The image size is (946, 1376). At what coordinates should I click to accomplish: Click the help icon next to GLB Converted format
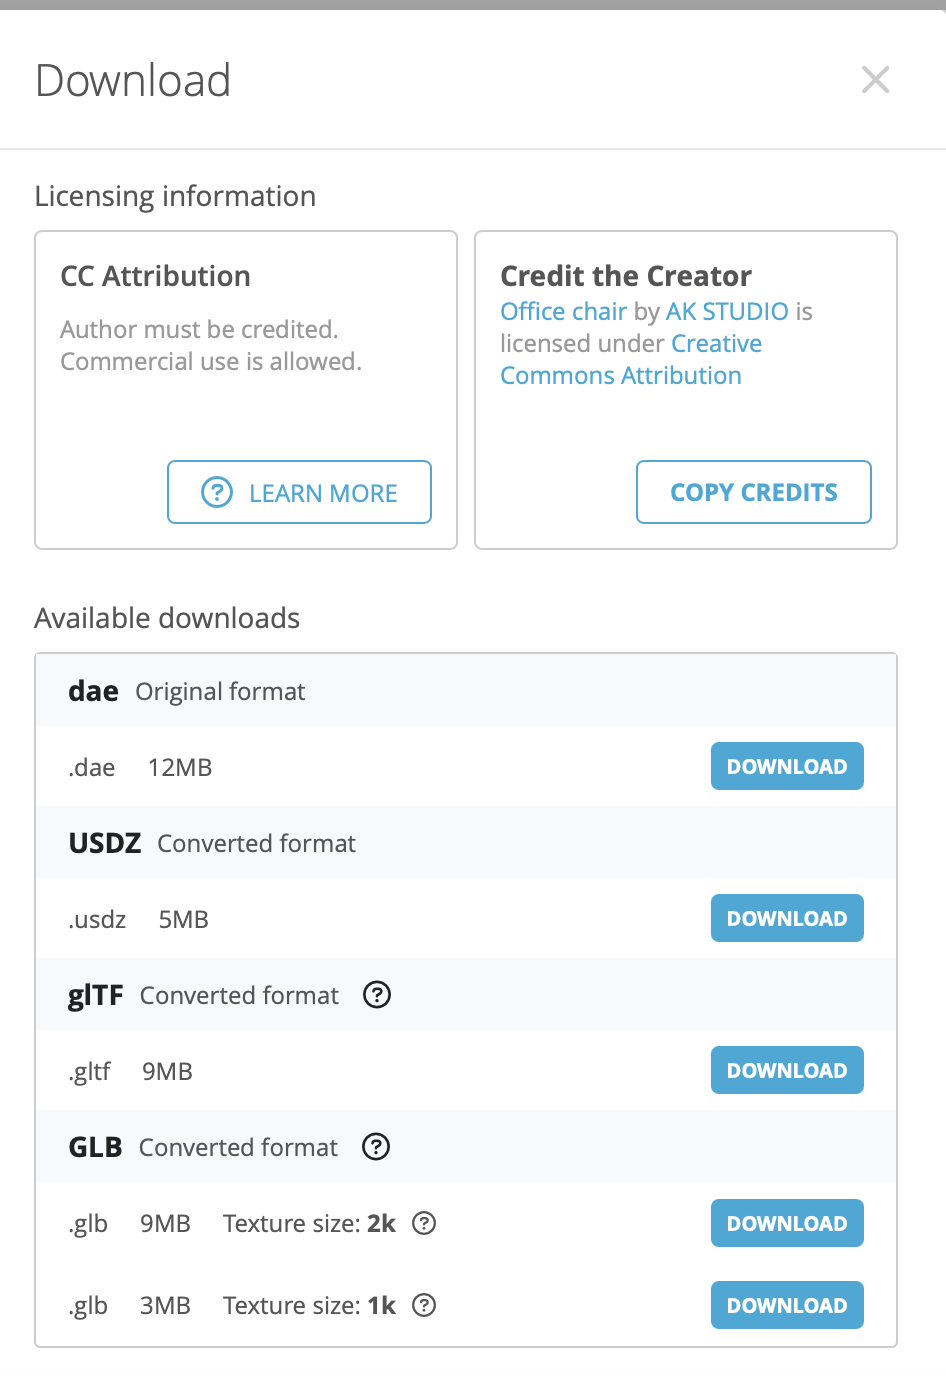tap(376, 1147)
